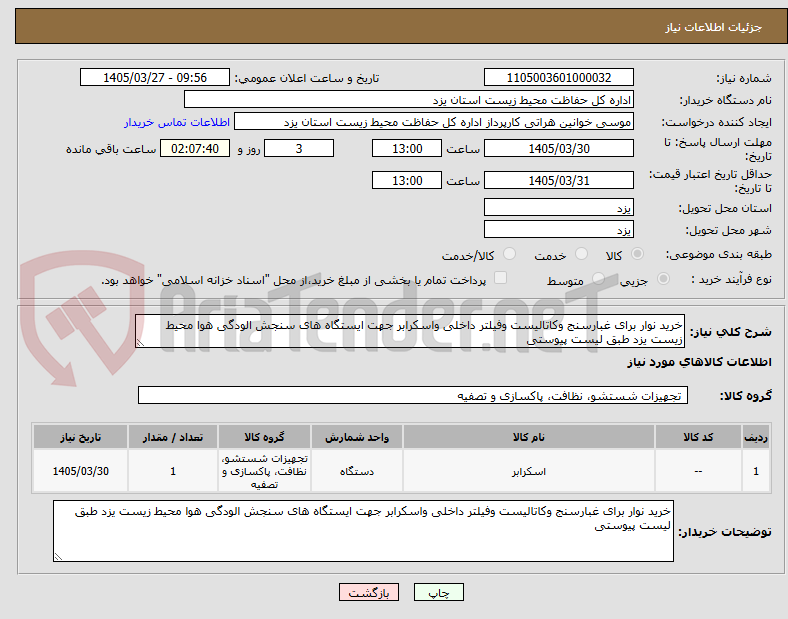This screenshot has width=788, height=619.
Task: Select the کالا/خدمت radio button
Action: (x=510, y=254)
